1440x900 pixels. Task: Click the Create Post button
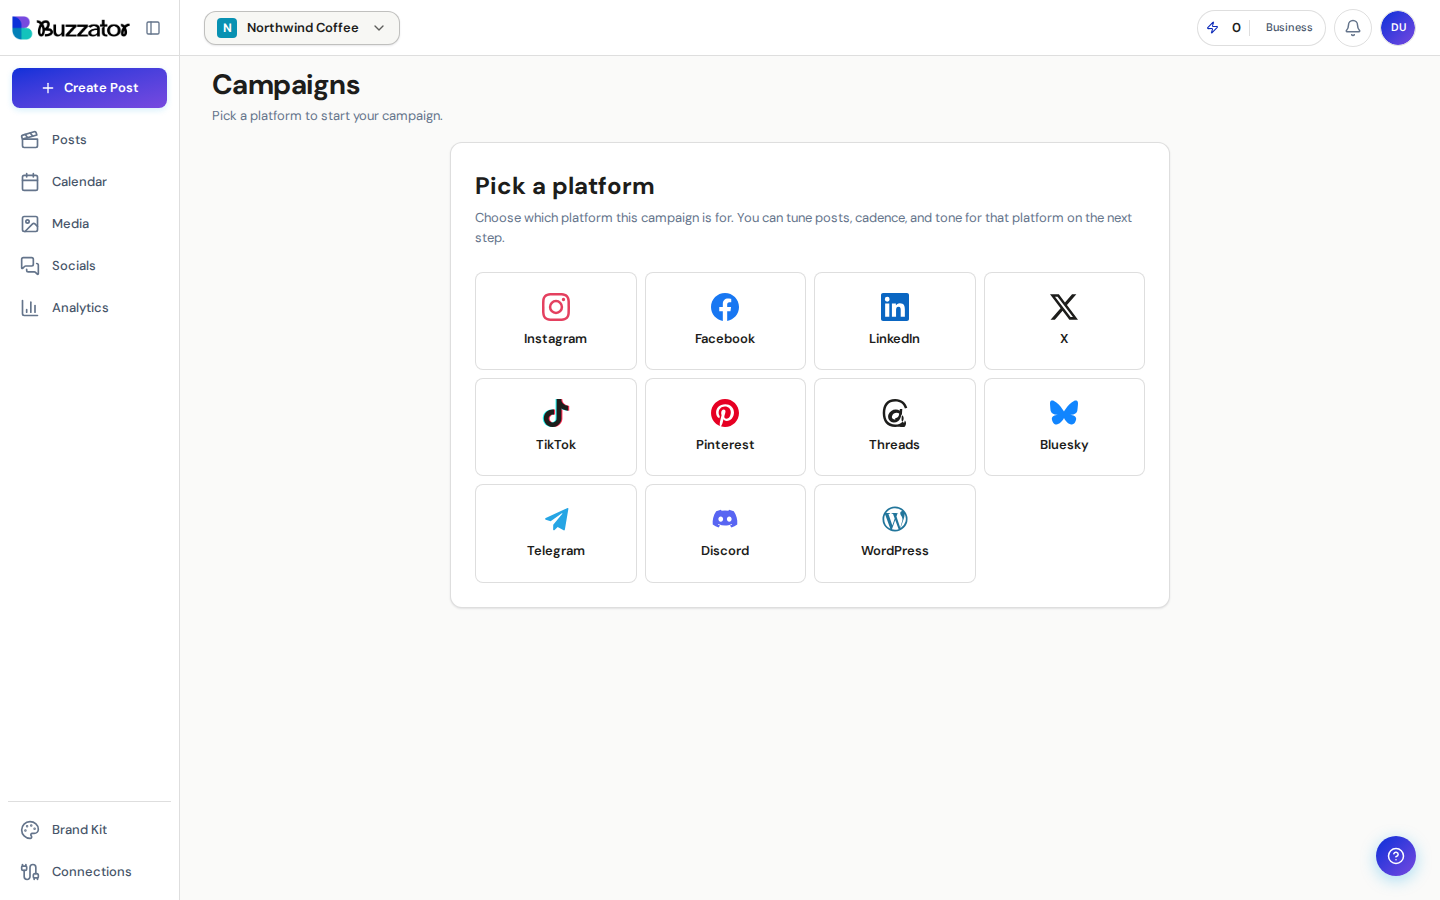coord(89,88)
